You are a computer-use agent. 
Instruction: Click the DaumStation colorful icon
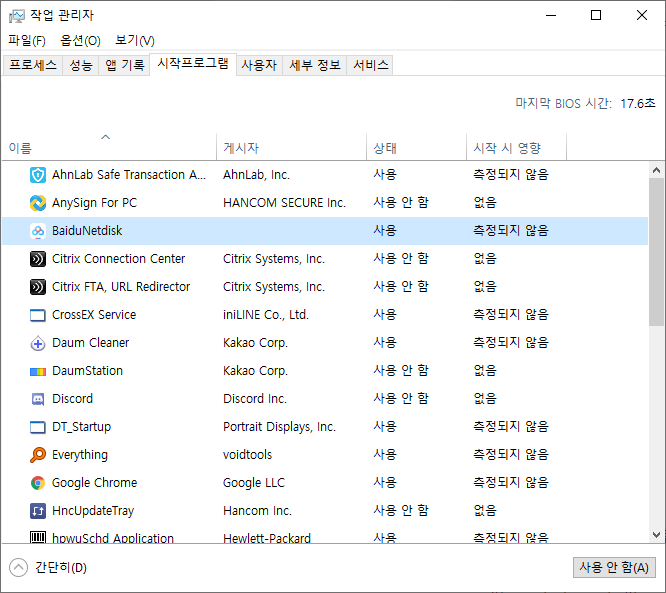[x=38, y=372]
